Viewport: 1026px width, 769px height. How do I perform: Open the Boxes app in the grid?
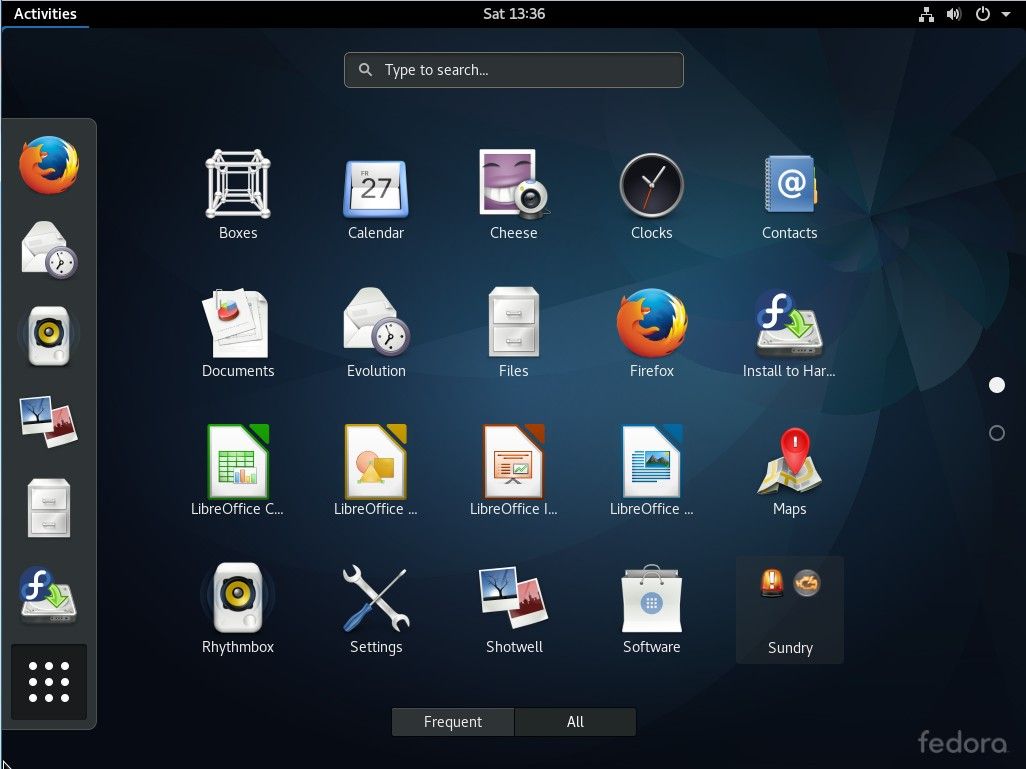(238, 194)
